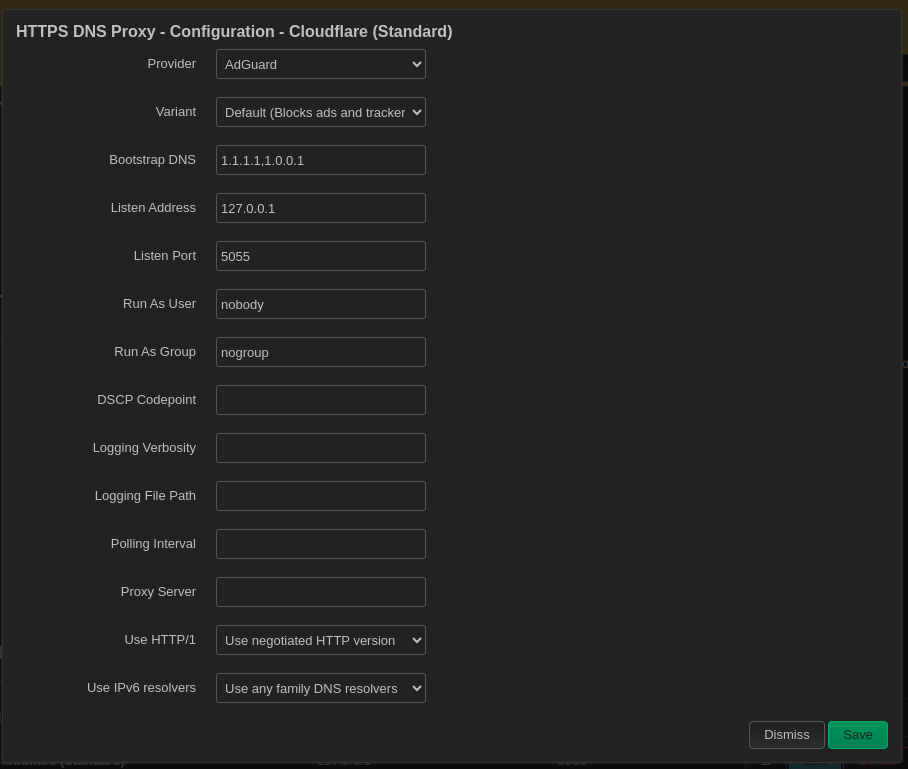Screen dimensions: 908x769
Task: Focus the Listen Address field with 127.0.0.1
Action: pos(321,208)
